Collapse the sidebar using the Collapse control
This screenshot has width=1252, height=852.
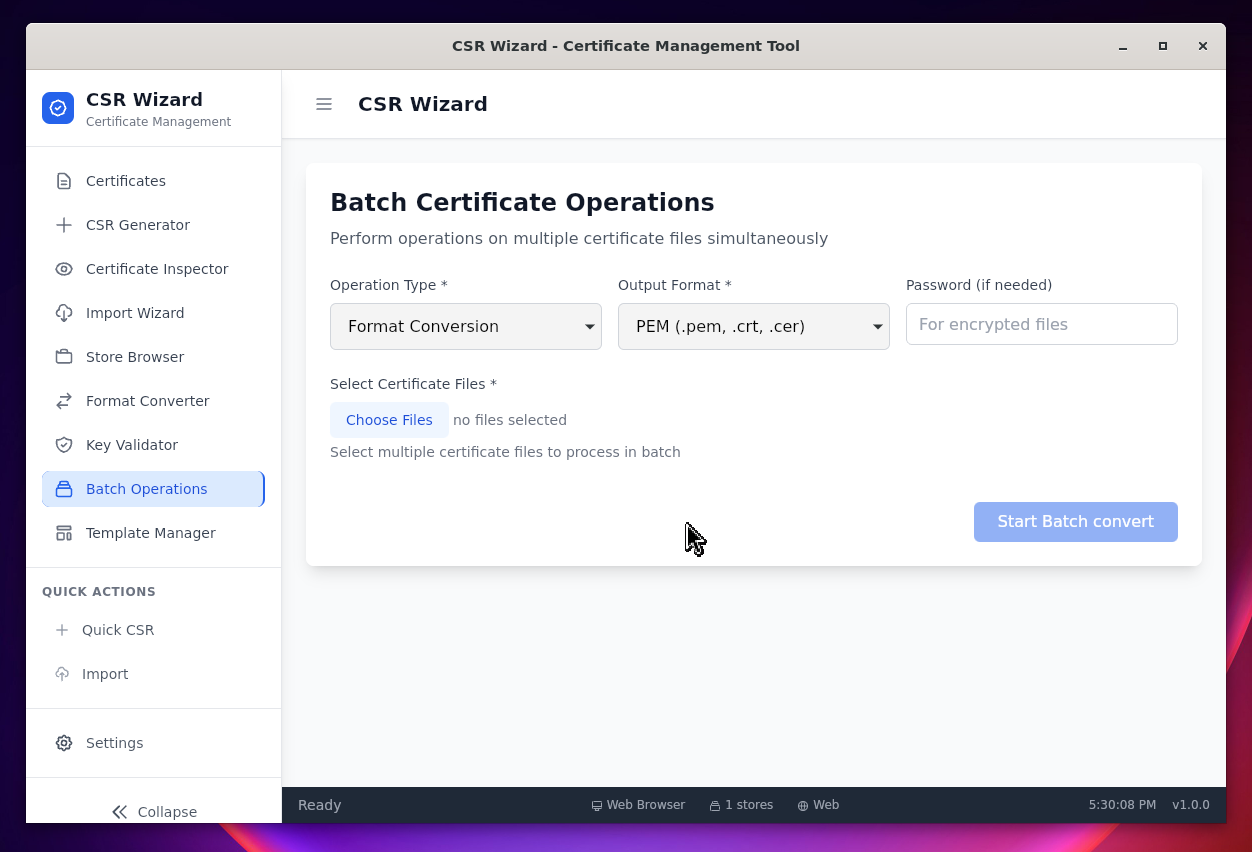(x=154, y=812)
